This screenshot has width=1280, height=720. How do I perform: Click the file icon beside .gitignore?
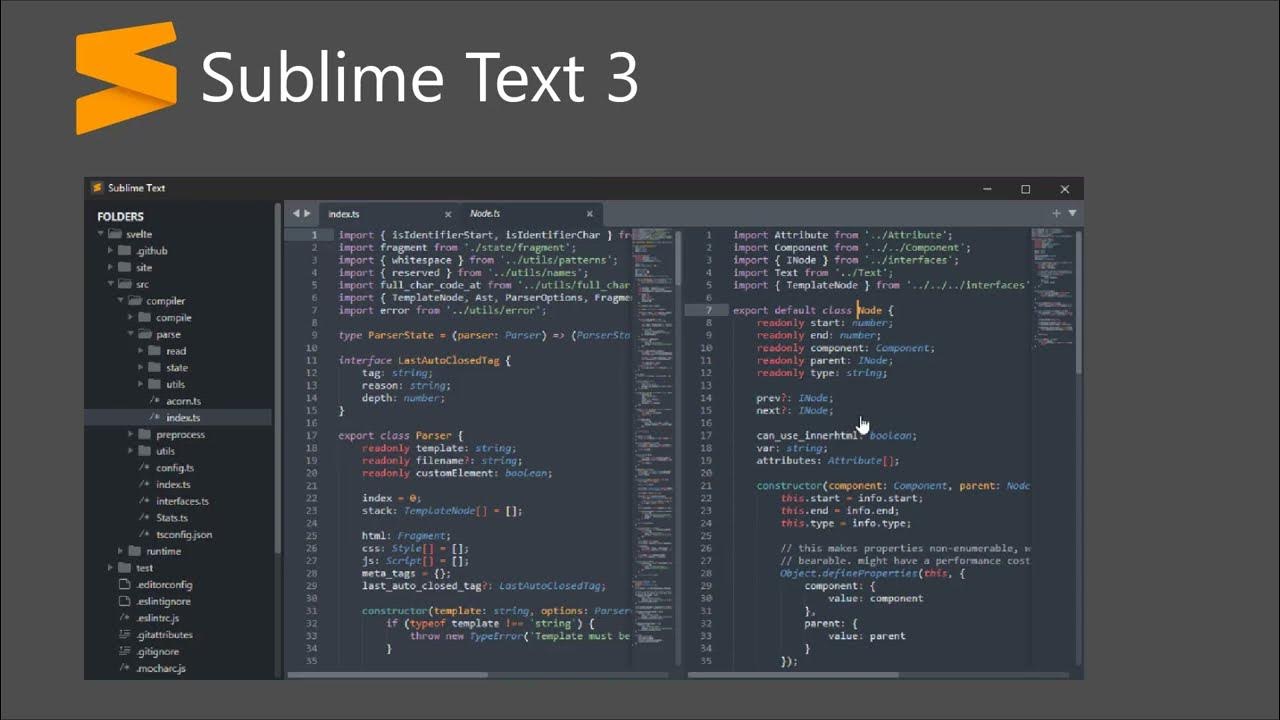[125, 651]
